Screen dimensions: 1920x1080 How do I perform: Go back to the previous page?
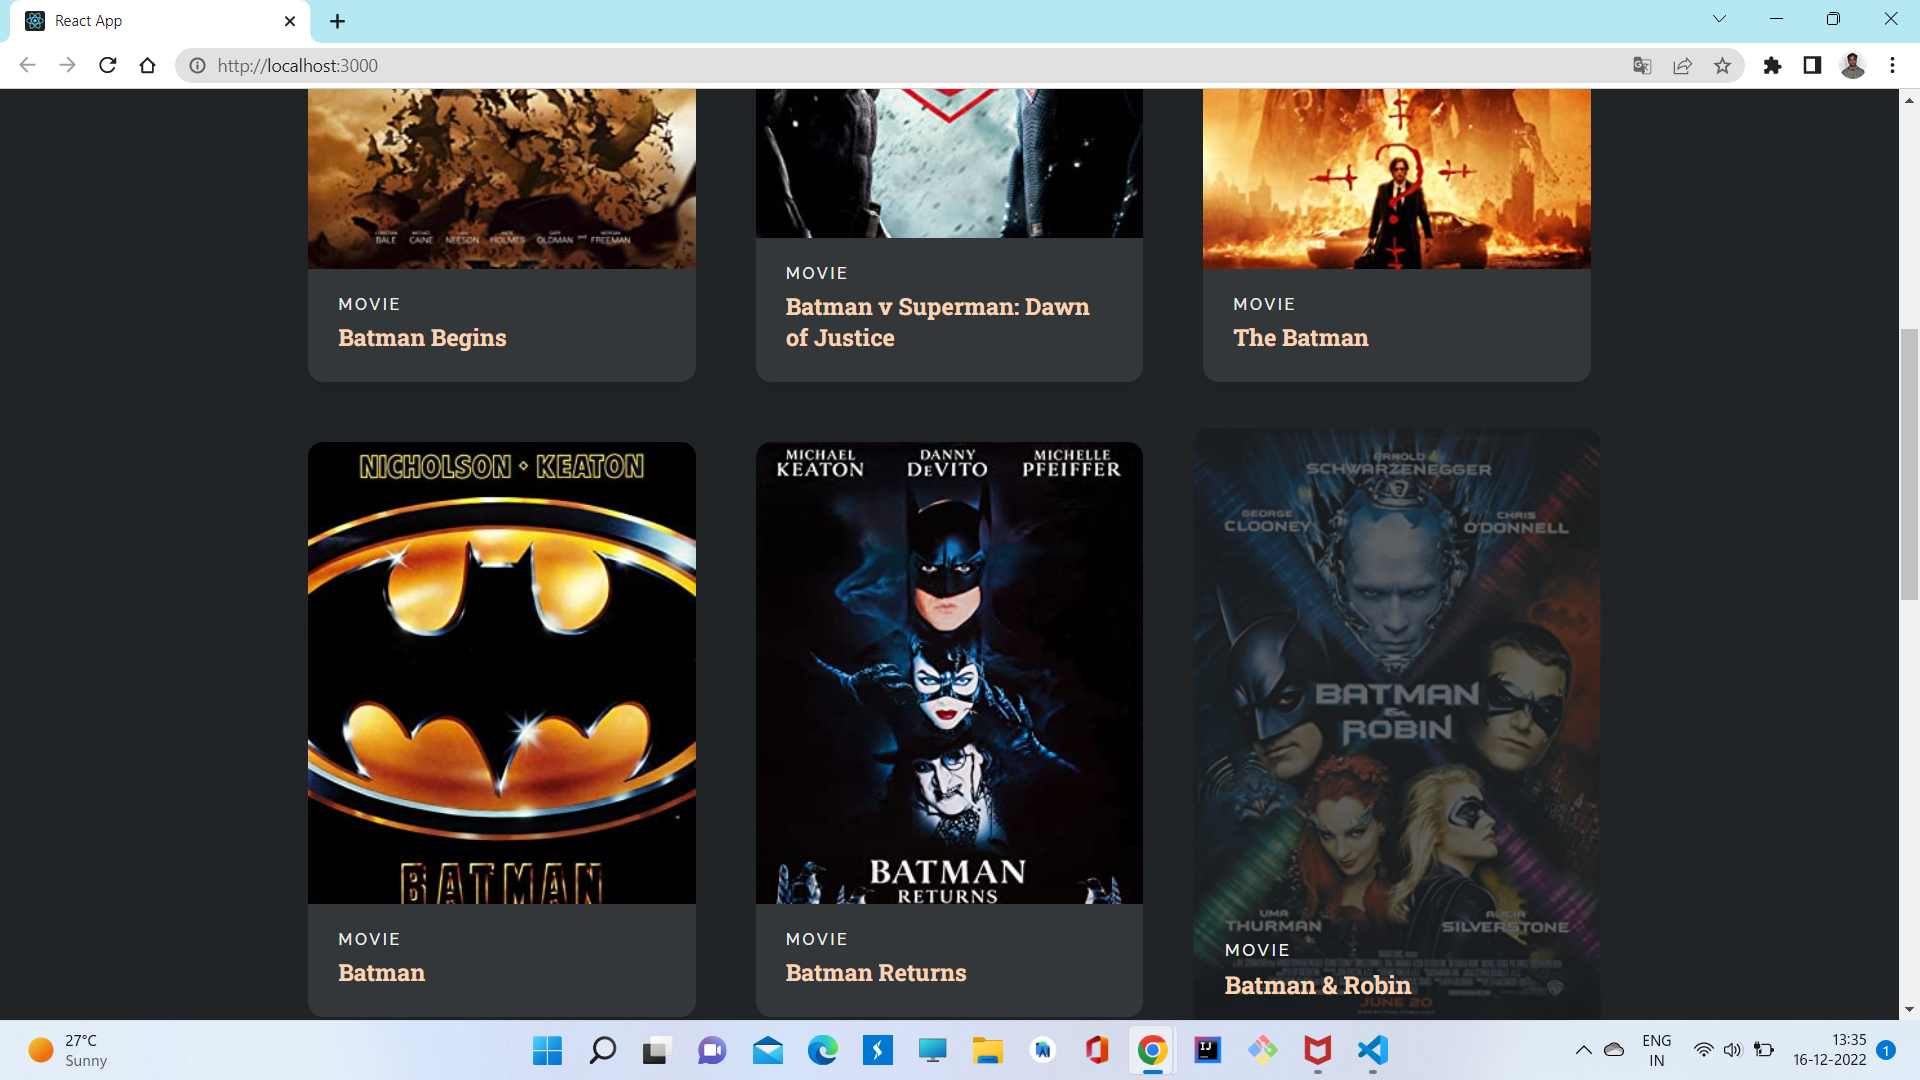tap(27, 65)
